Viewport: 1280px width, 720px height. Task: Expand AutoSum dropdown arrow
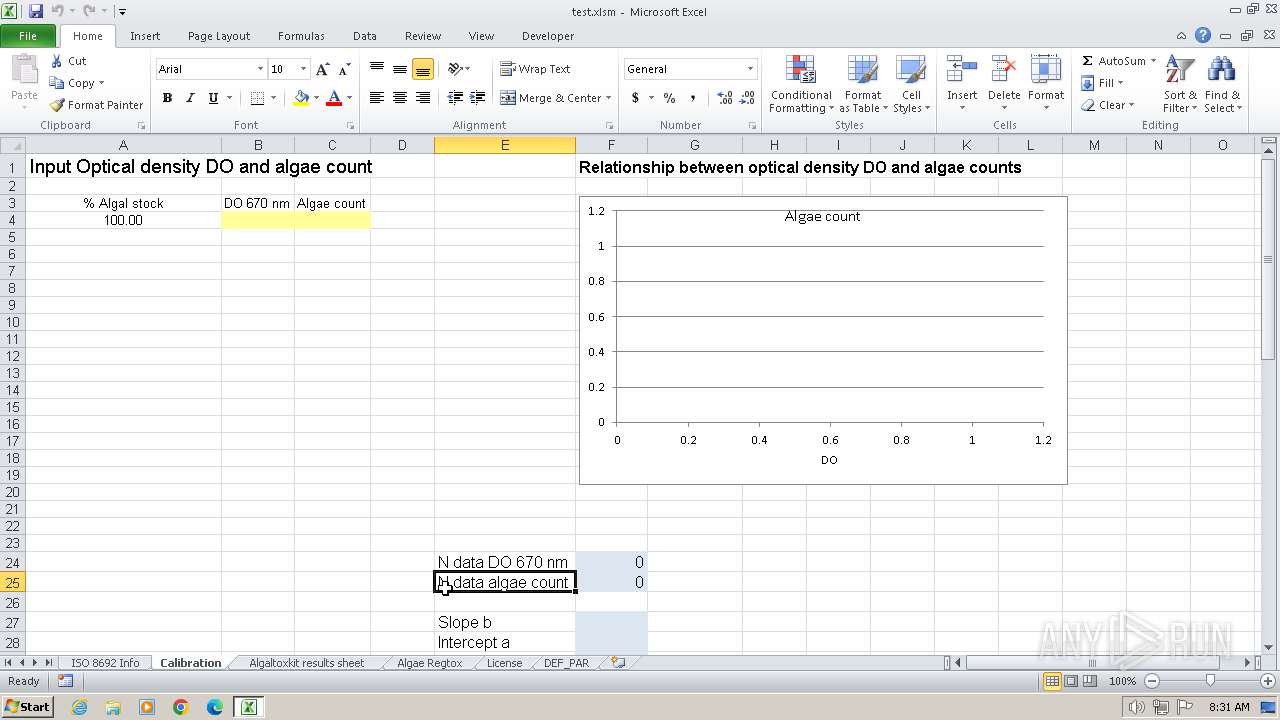[1153, 61]
